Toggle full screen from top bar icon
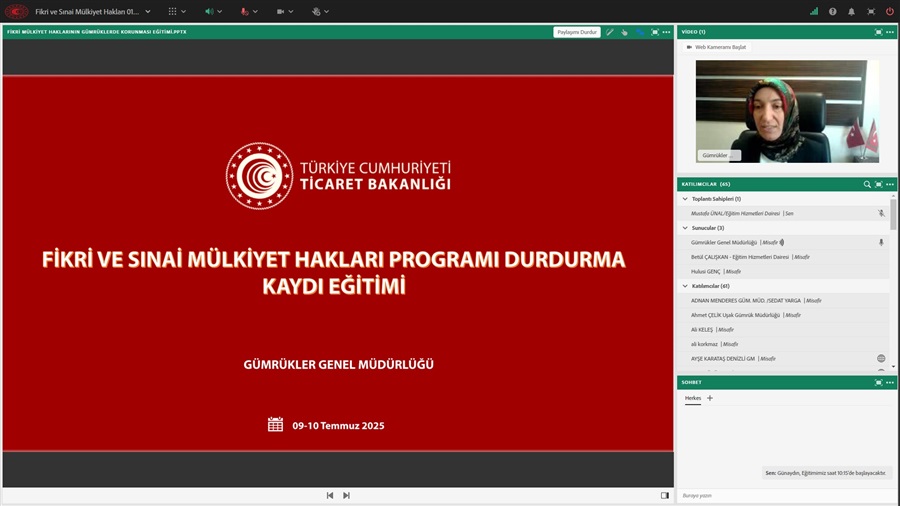The height and width of the screenshot is (506, 900). [871, 11]
